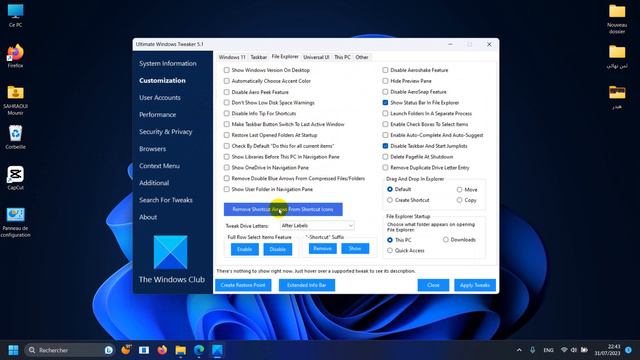Open the Firefox desktop shortcut
This screenshot has width=640, height=360.
15,56
